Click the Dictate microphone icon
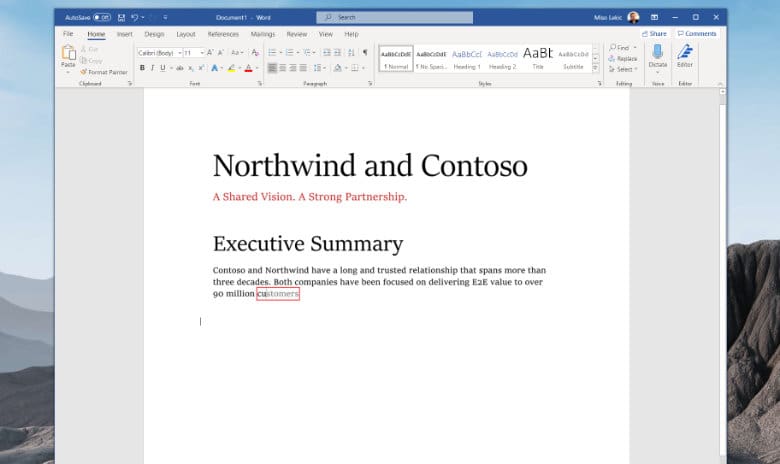 657,52
